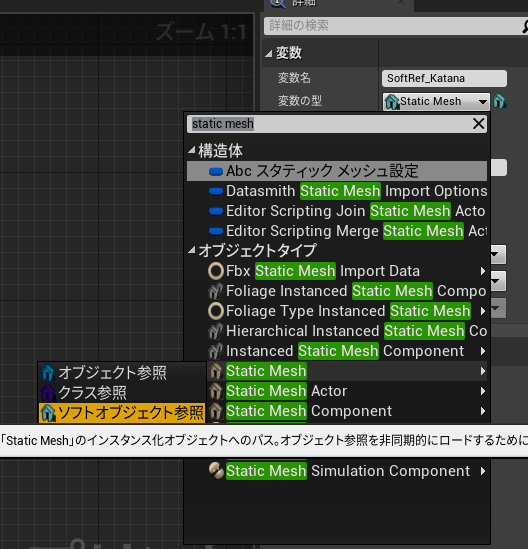Select Datasmith Static Mesh Import Options
Screen dimensions: 528x549
[x=337, y=191]
